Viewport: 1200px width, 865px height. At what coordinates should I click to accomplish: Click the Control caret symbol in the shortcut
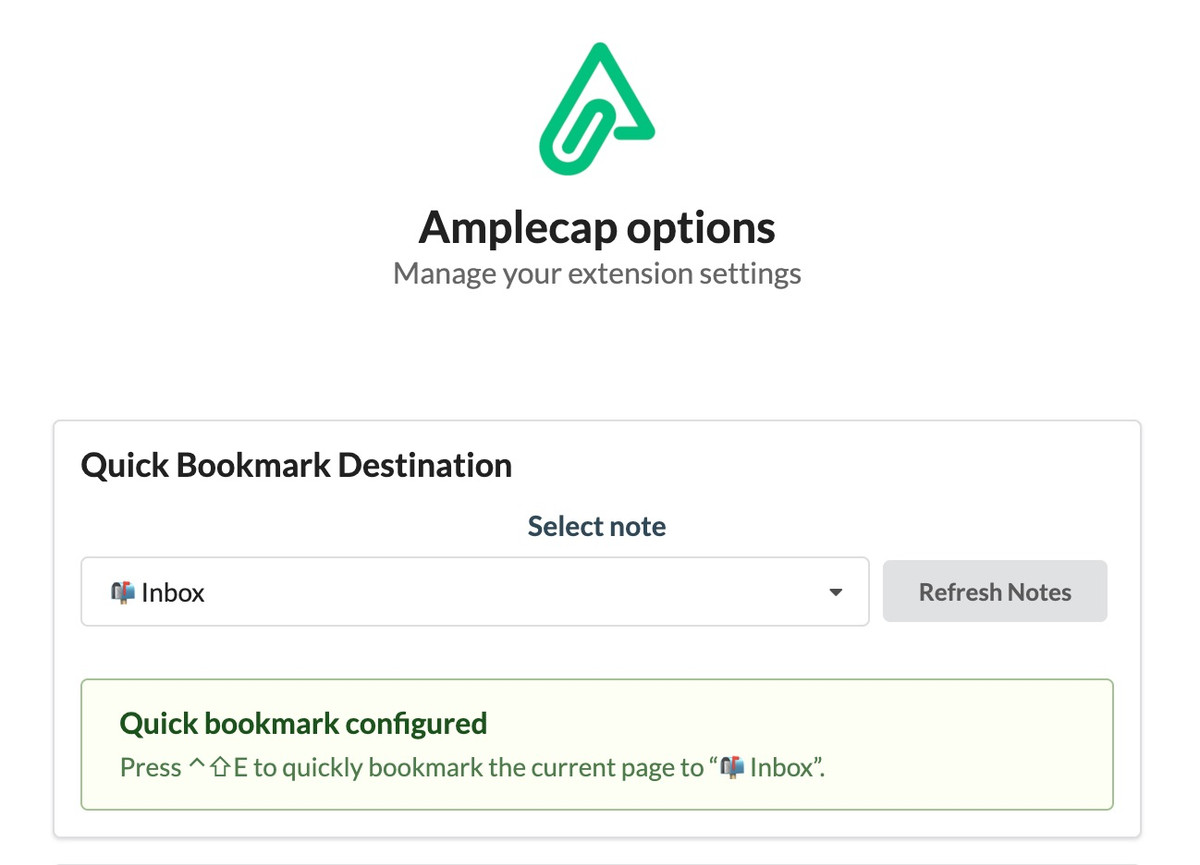click(196, 768)
